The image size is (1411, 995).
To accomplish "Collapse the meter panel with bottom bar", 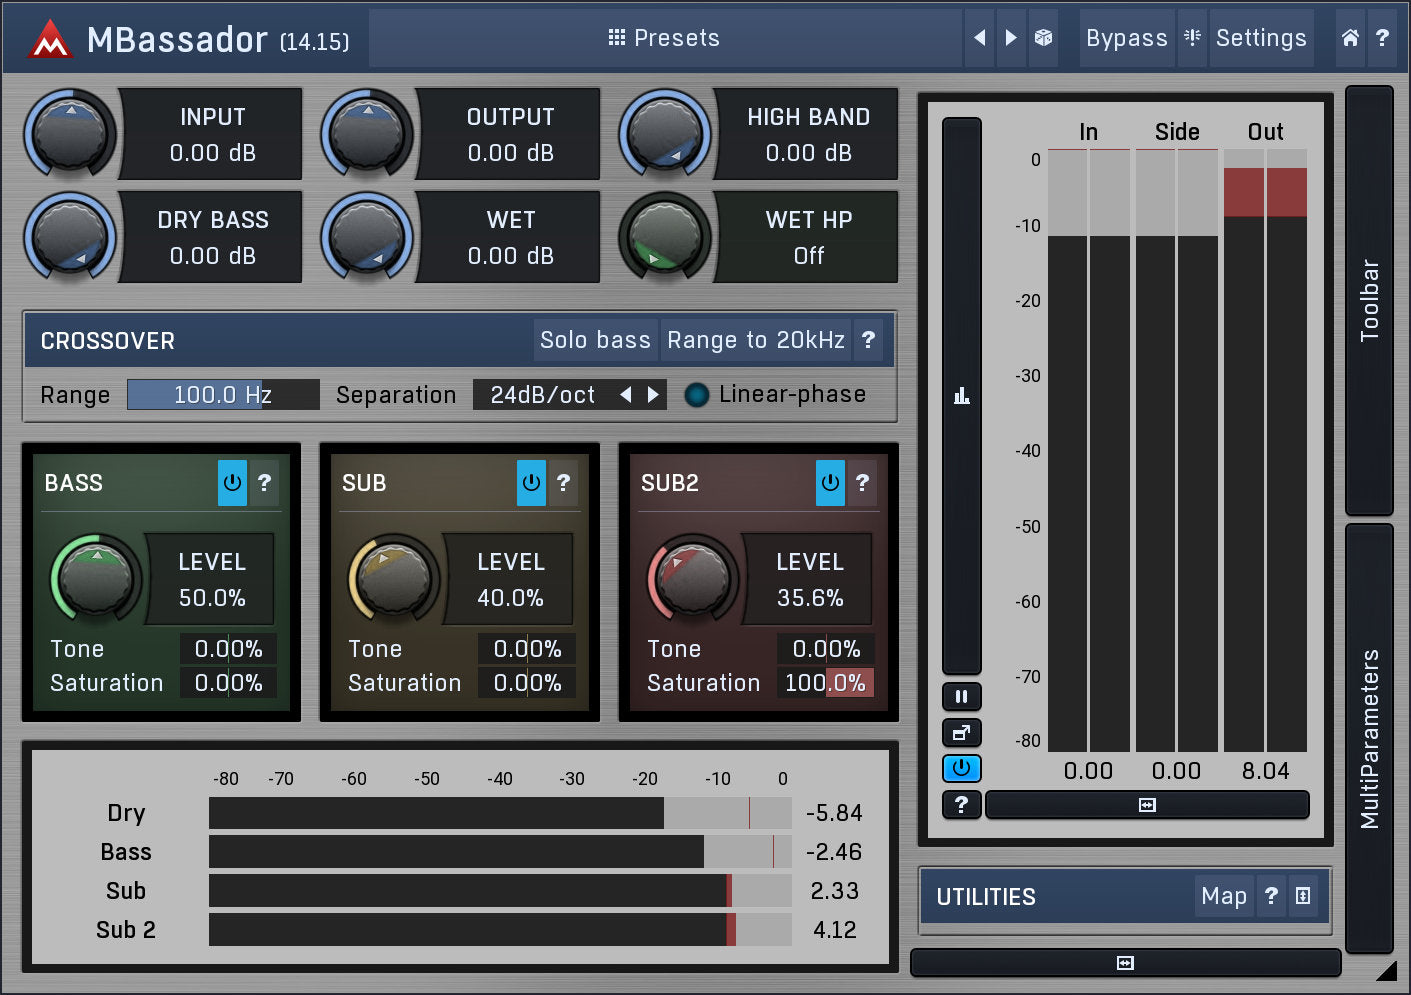I will click(x=1147, y=805).
